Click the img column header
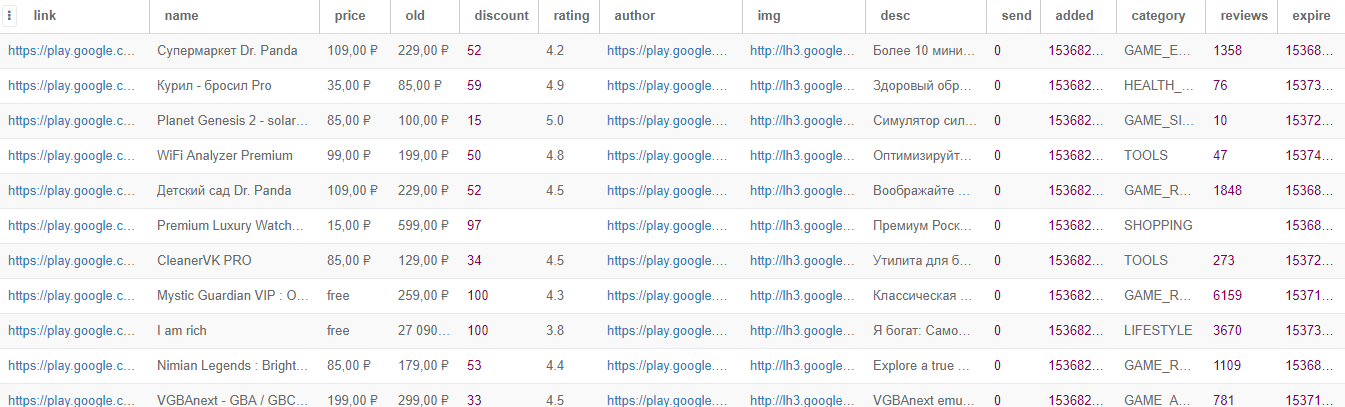Viewport: 1345px width, 407px height. pyautogui.click(x=769, y=16)
